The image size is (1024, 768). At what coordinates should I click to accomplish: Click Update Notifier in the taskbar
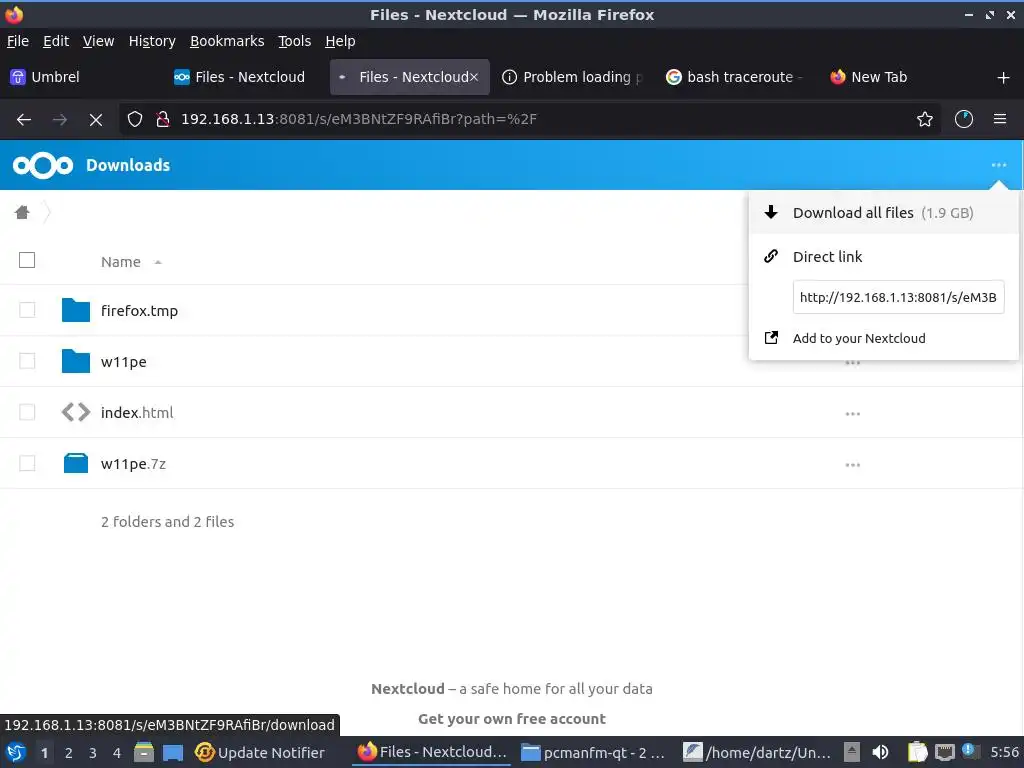[260, 753]
